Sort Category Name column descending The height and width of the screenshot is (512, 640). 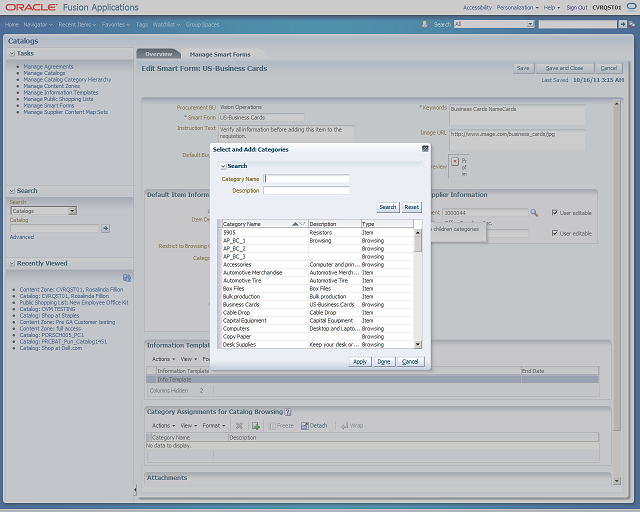point(302,224)
